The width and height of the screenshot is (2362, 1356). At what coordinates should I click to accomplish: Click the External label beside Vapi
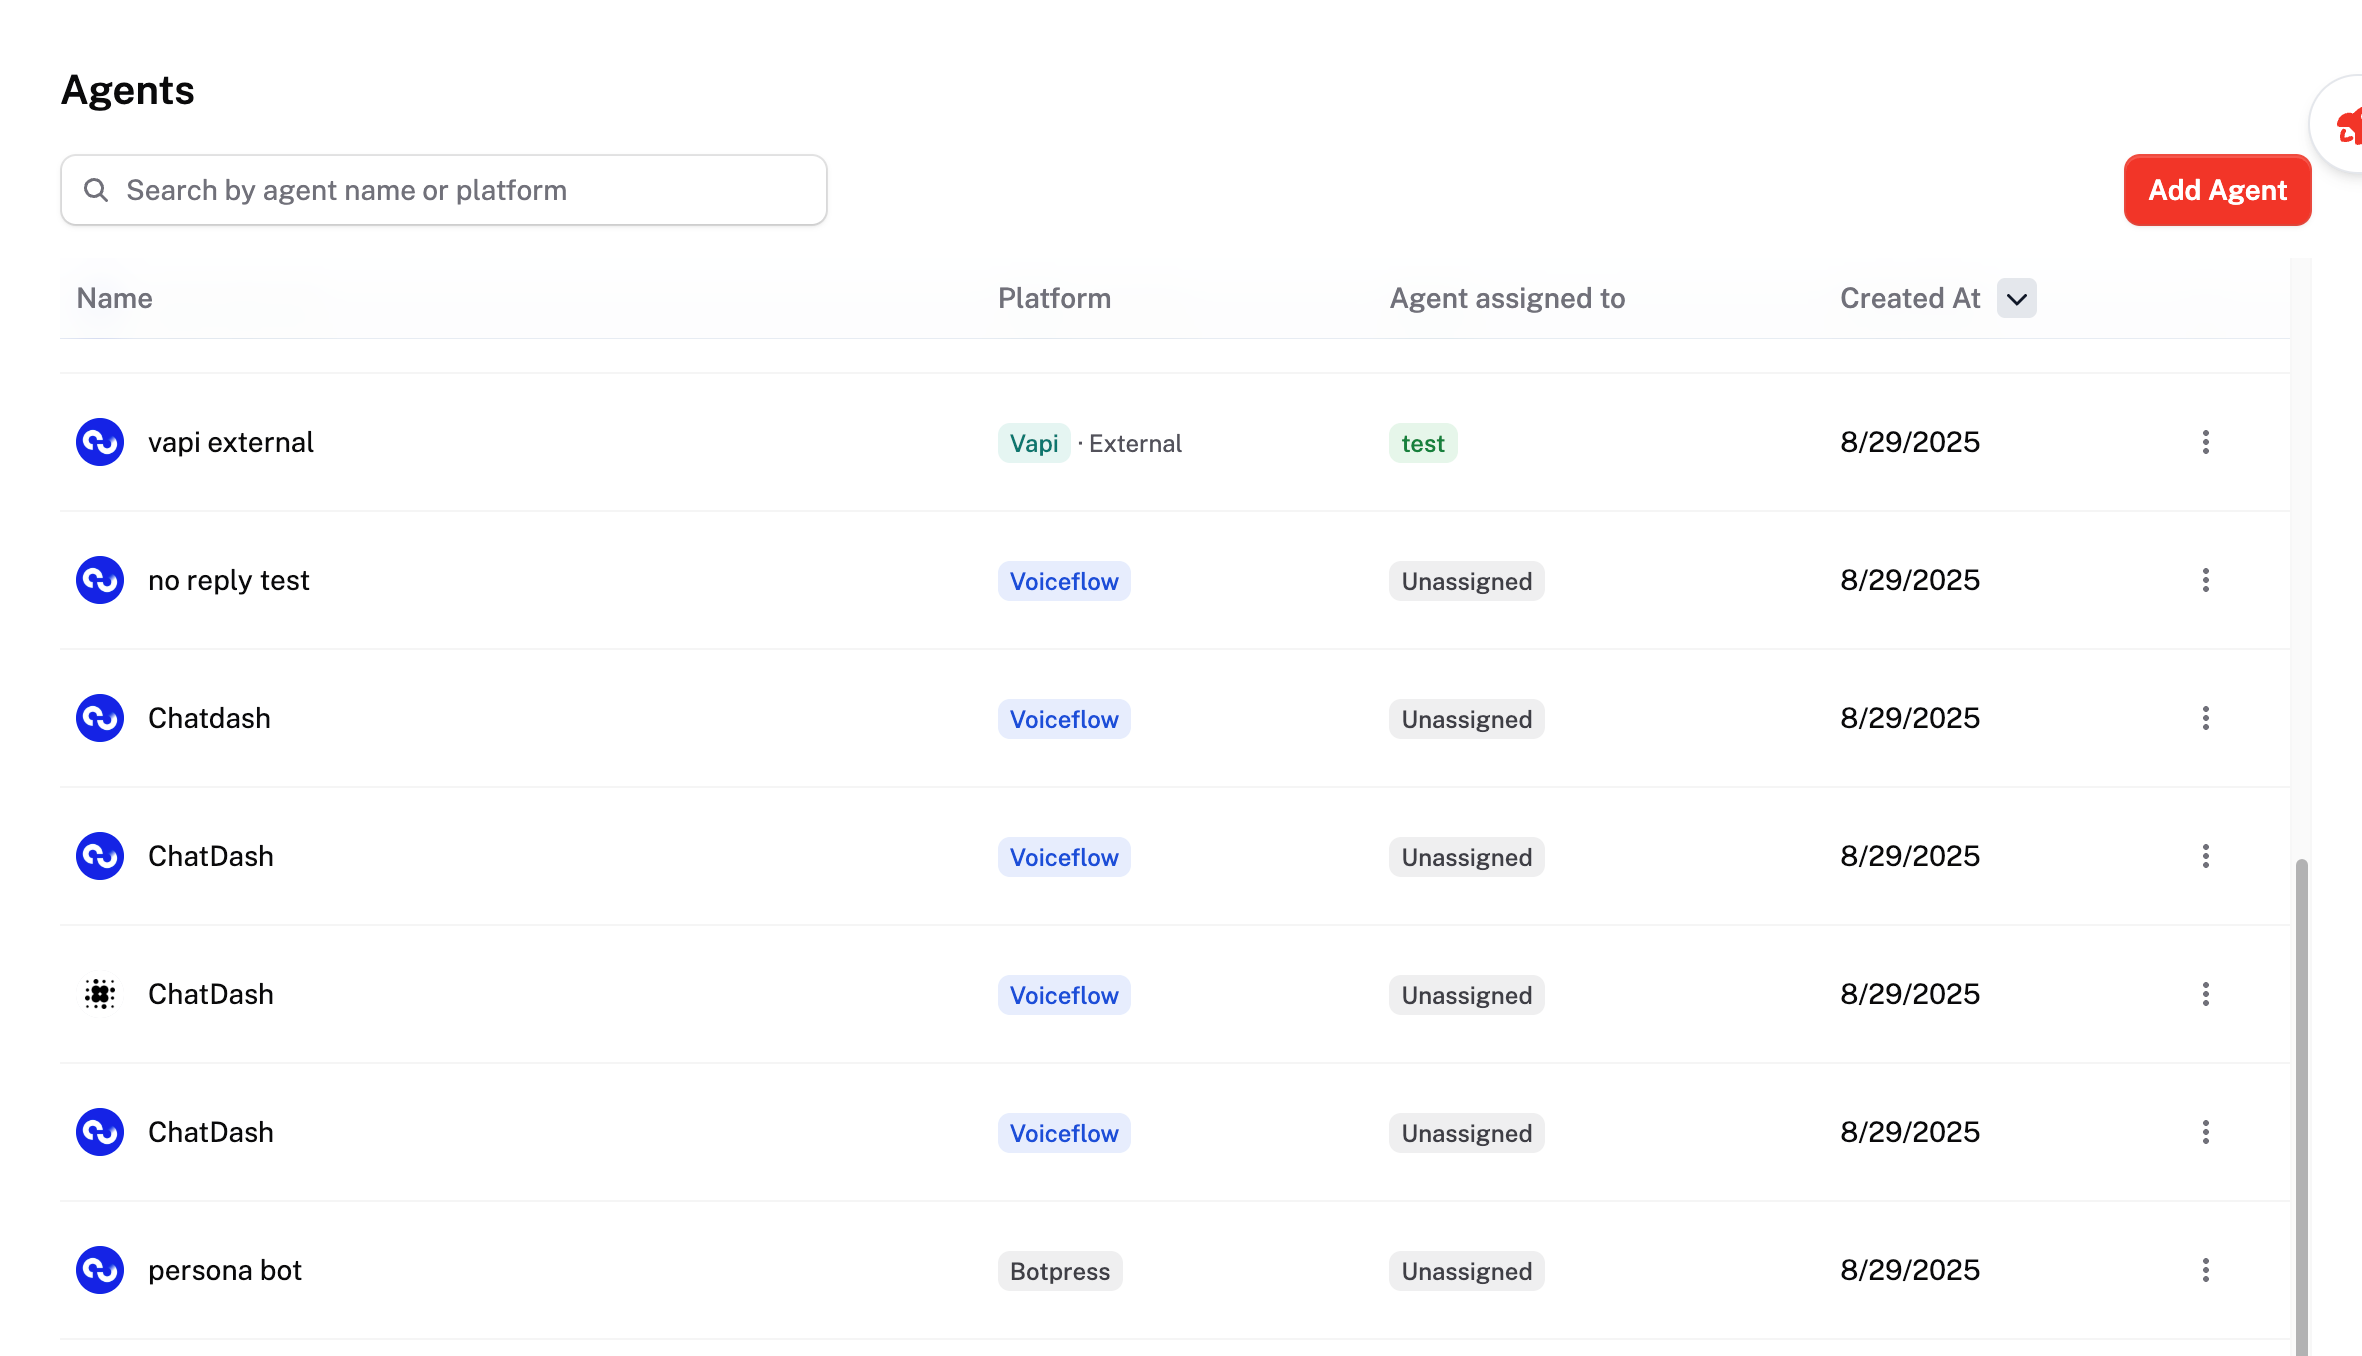pyautogui.click(x=1135, y=443)
